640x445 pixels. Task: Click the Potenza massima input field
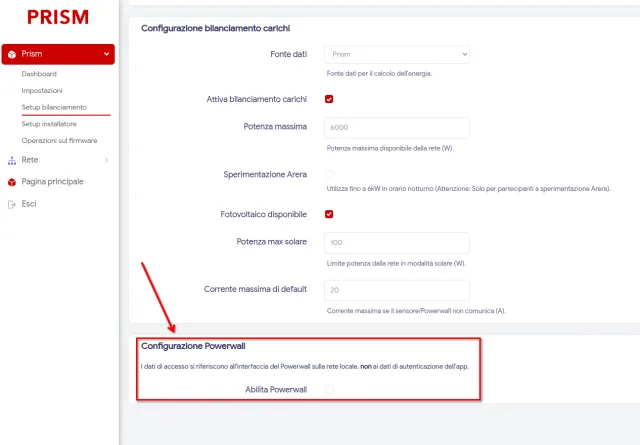click(x=397, y=128)
